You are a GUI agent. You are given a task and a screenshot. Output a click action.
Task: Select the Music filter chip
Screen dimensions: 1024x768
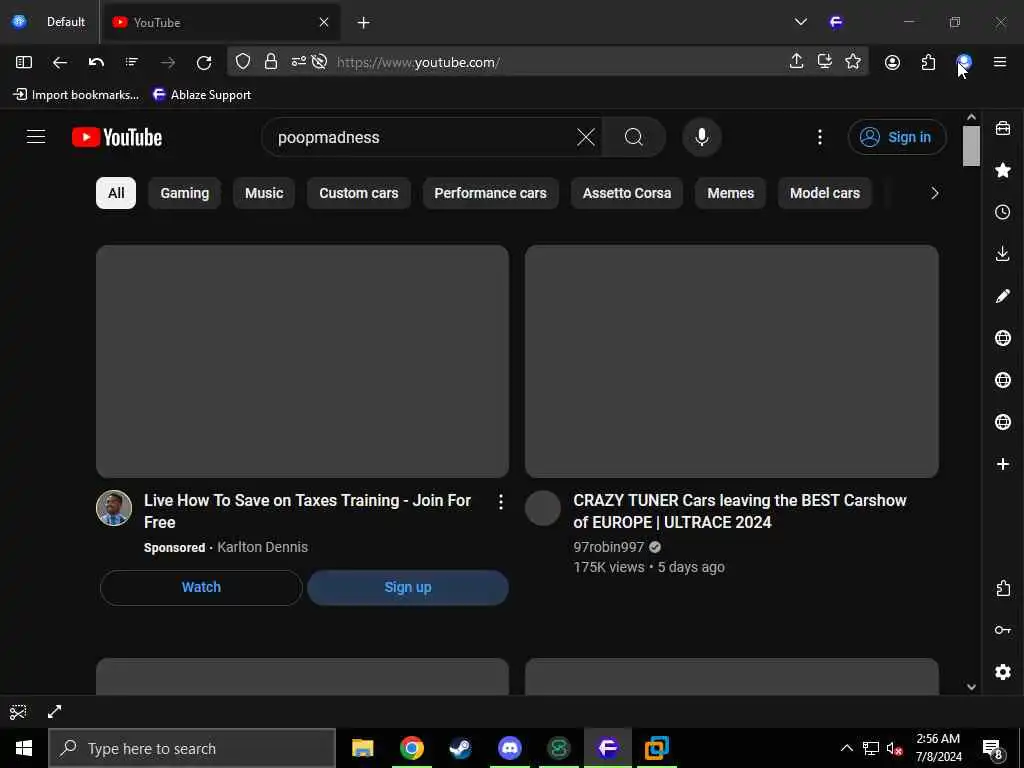[264, 193]
